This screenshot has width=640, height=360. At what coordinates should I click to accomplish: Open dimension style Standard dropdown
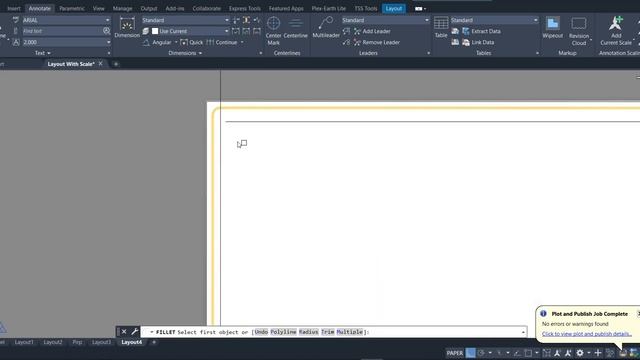[x=227, y=20]
